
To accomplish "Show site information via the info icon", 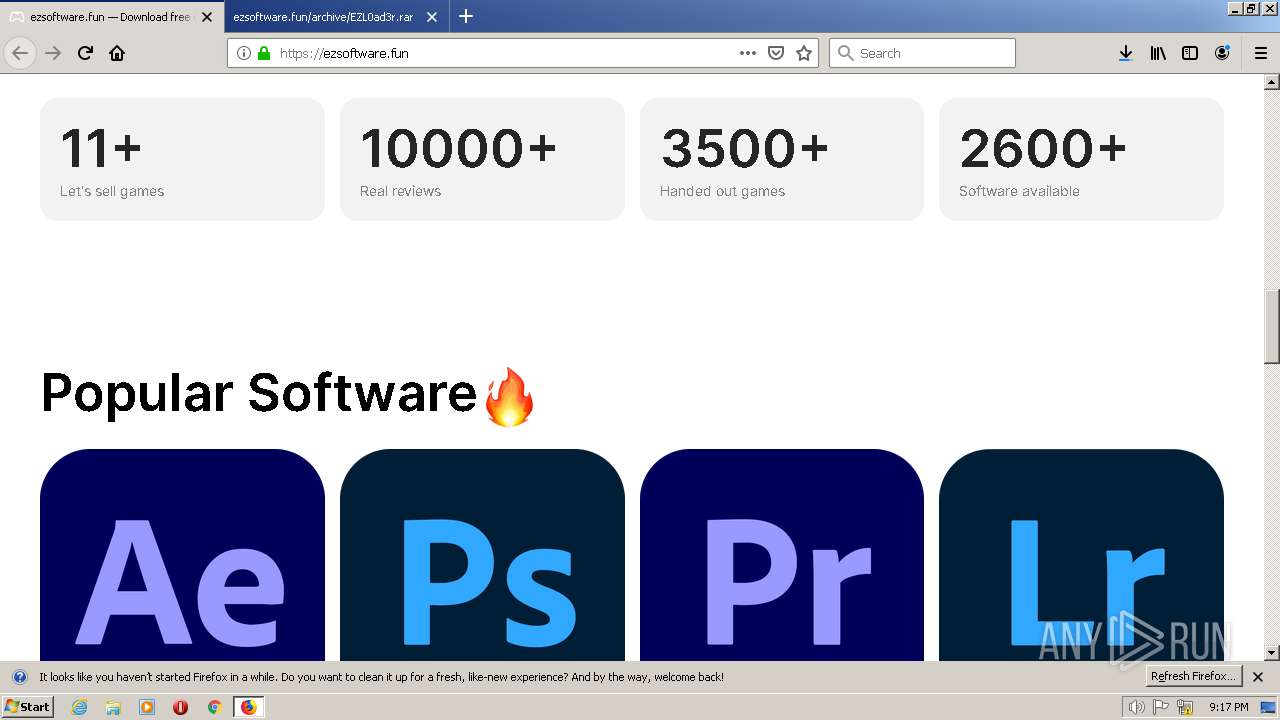I will click(x=244, y=53).
